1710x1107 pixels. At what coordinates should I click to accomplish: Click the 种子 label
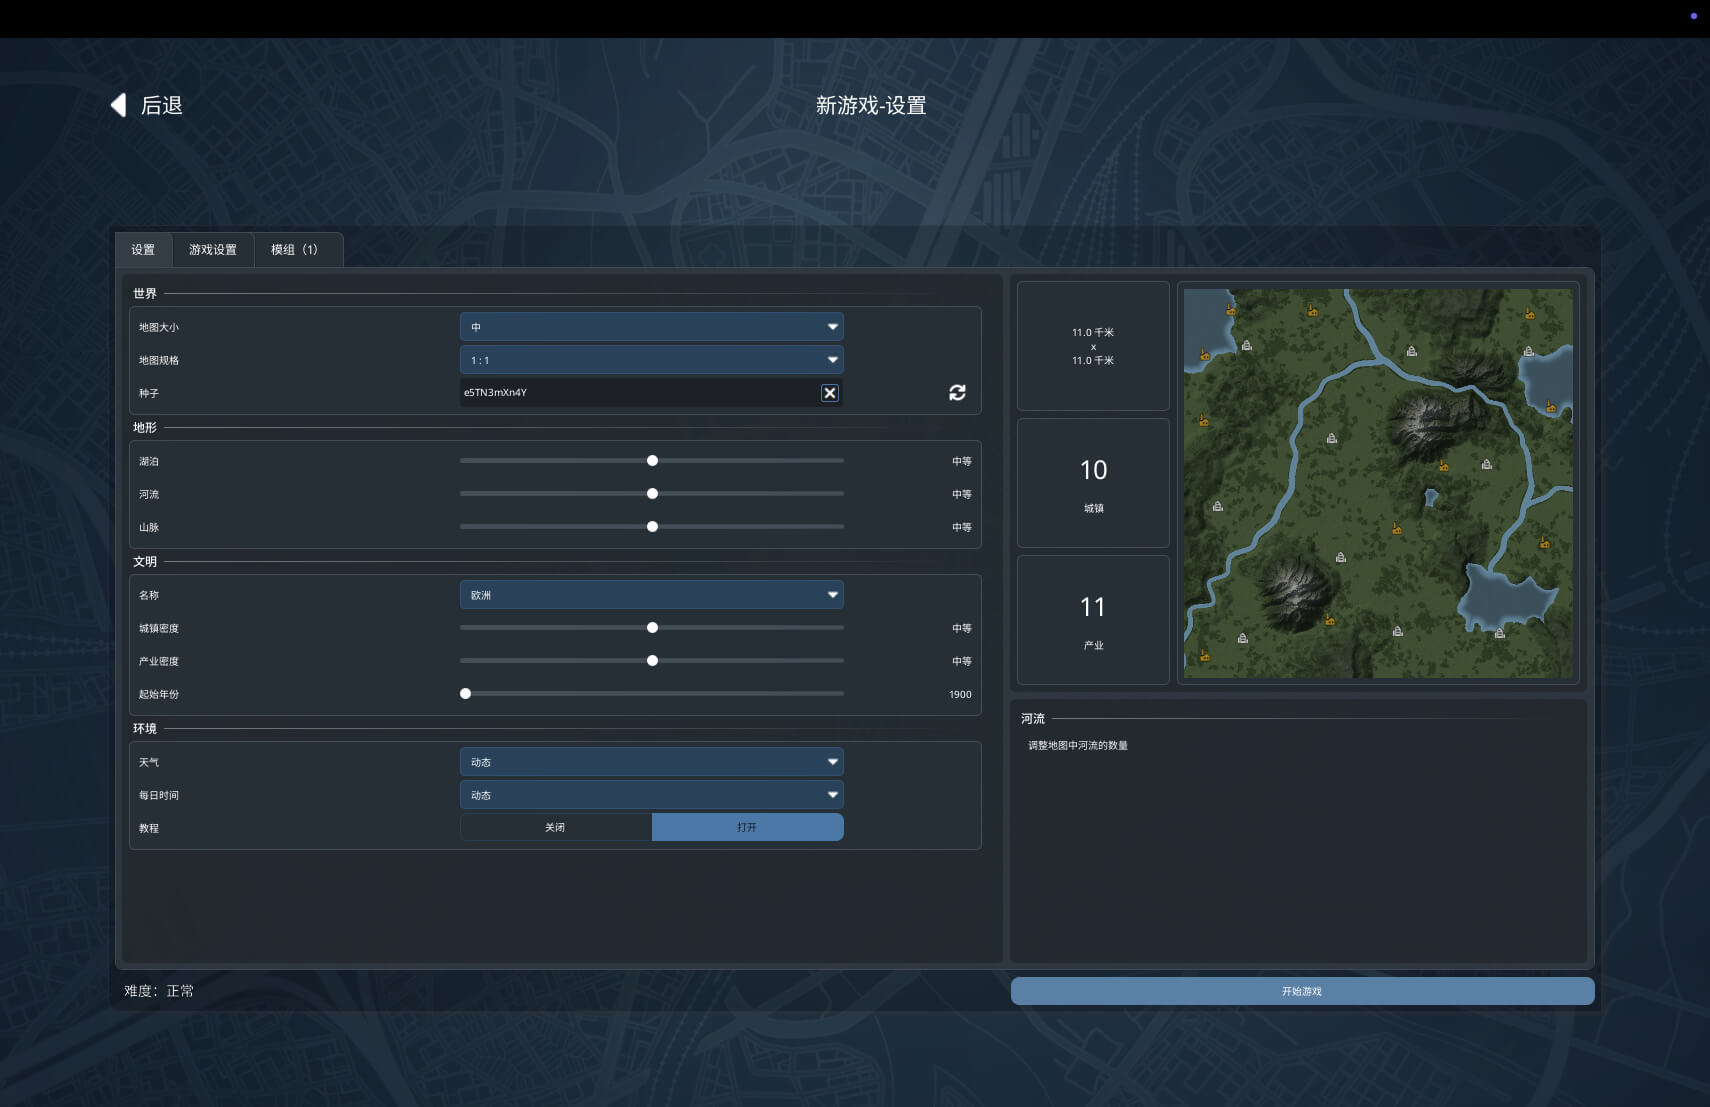click(x=149, y=393)
